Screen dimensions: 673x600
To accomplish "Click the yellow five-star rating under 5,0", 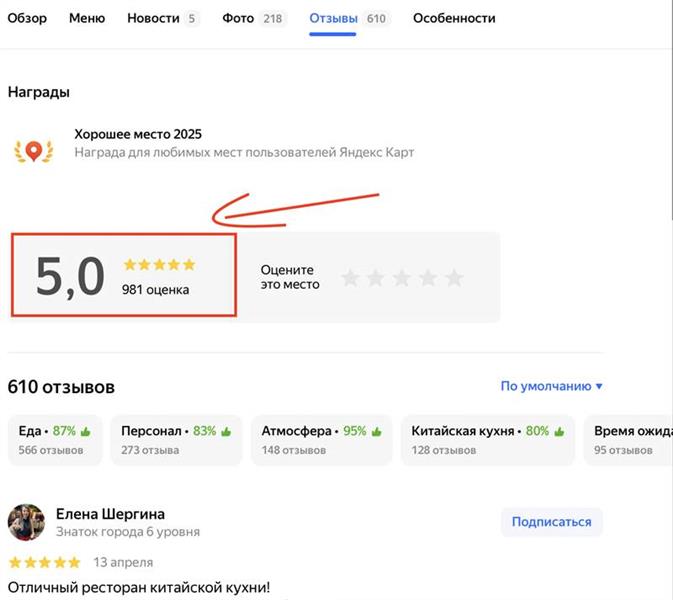I will pos(159,264).
